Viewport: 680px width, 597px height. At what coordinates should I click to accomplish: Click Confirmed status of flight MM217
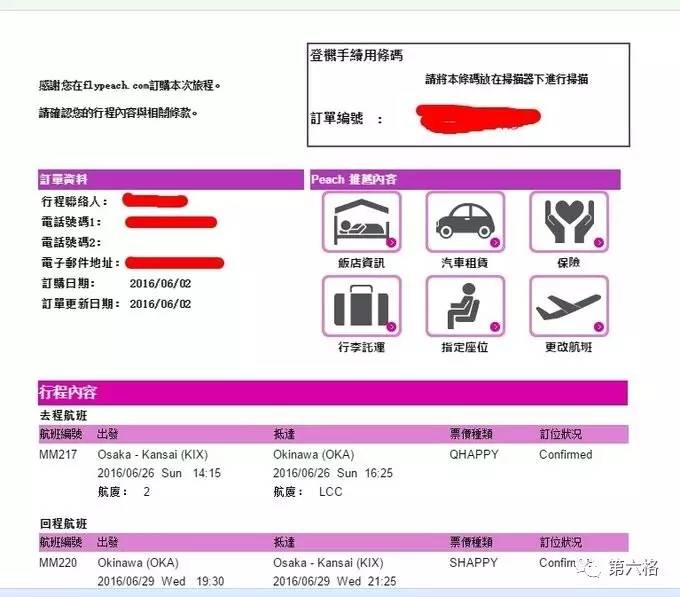tap(566, 454)
